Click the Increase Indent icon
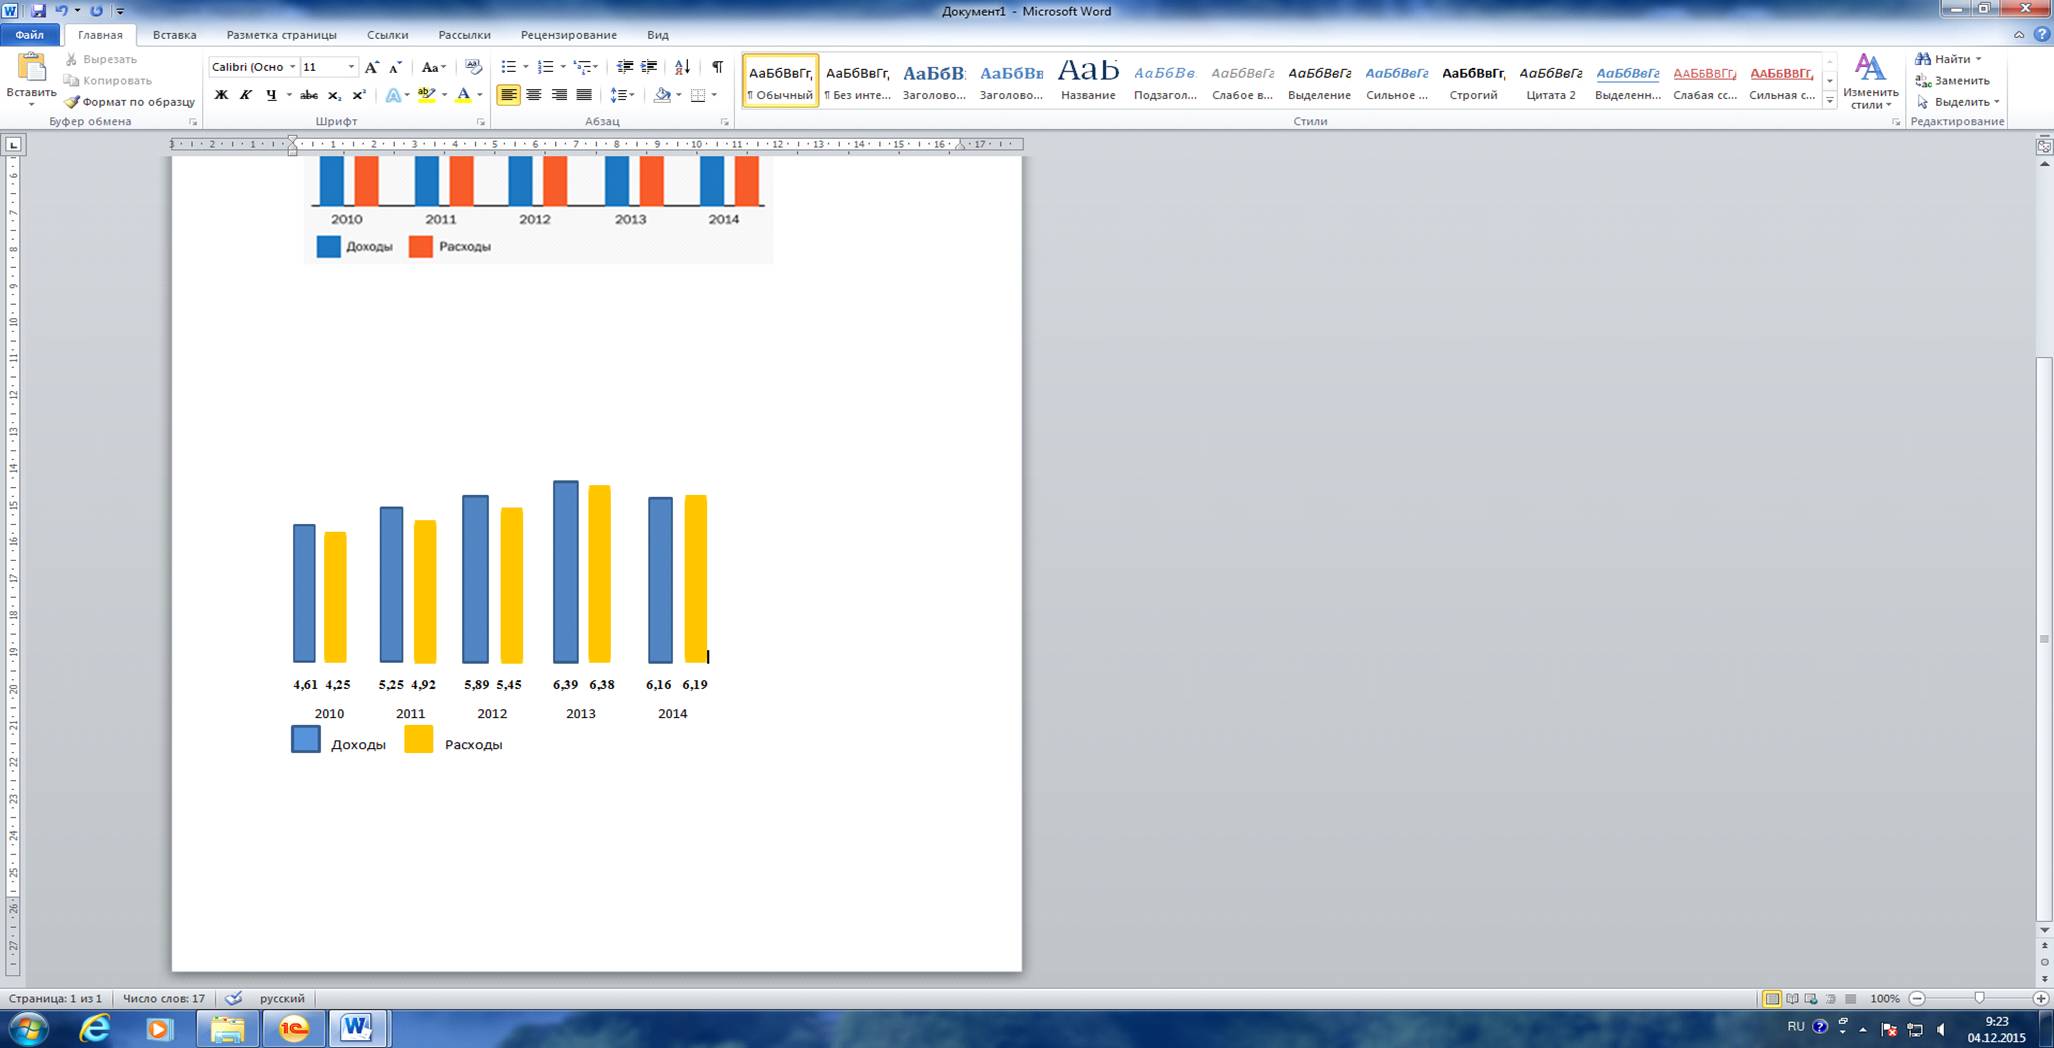Image resolution: width=2054 pixels, height=1048 pixels. coord(649,67)
